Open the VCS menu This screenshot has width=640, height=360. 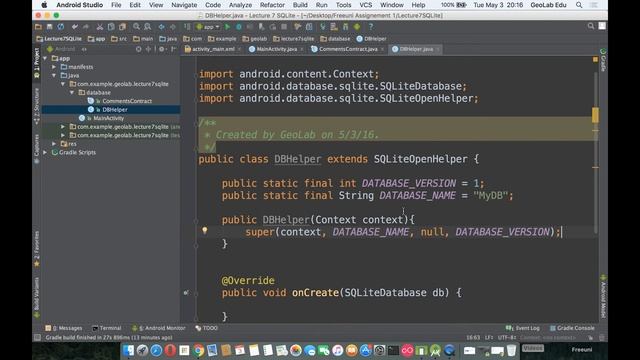[x=366, y=5]
